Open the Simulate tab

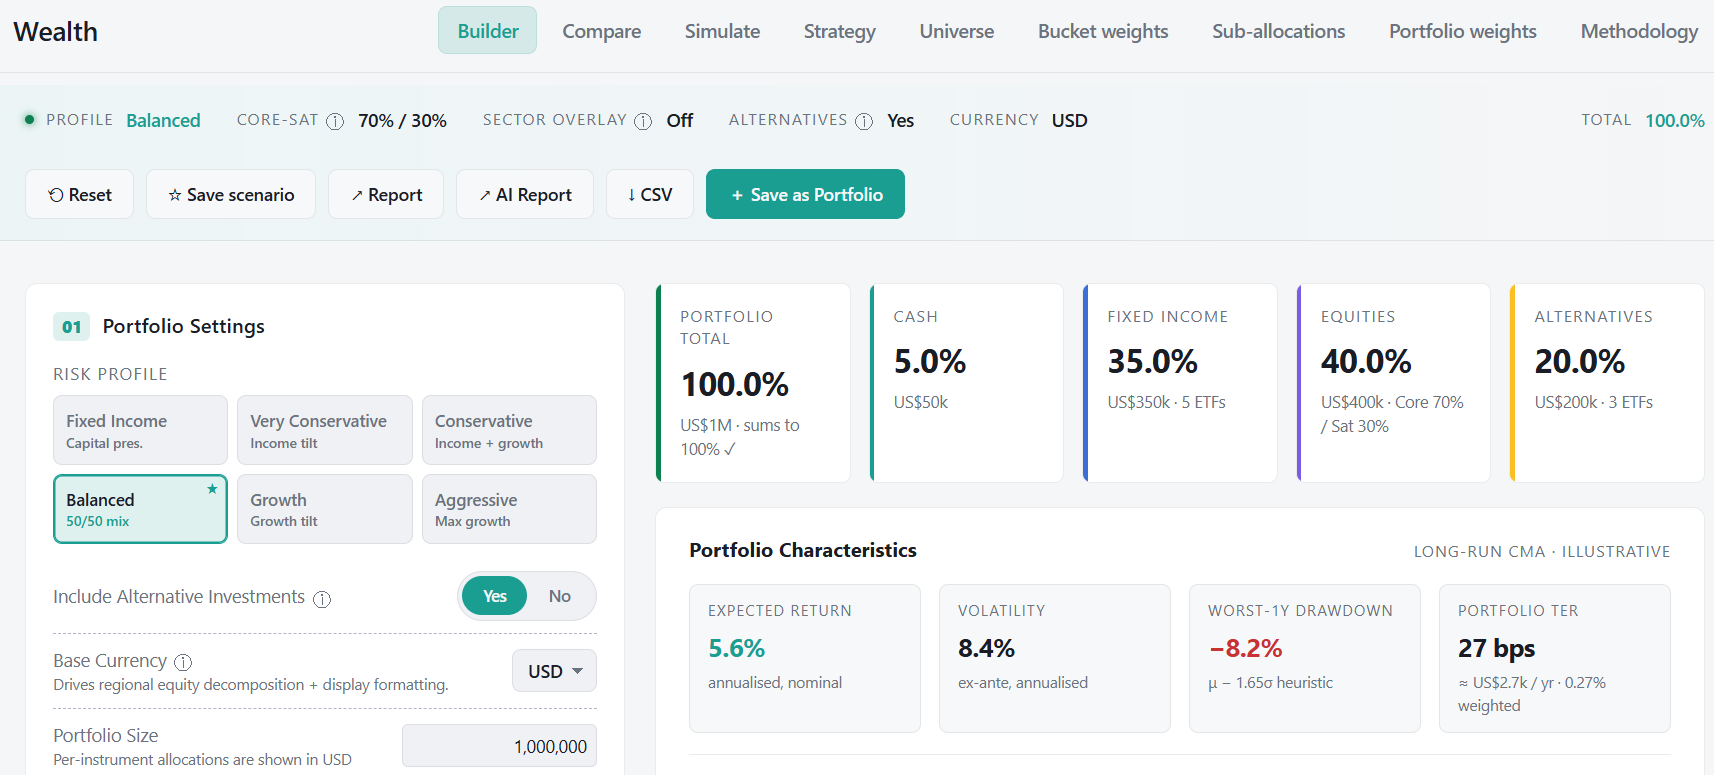point(722,31)
